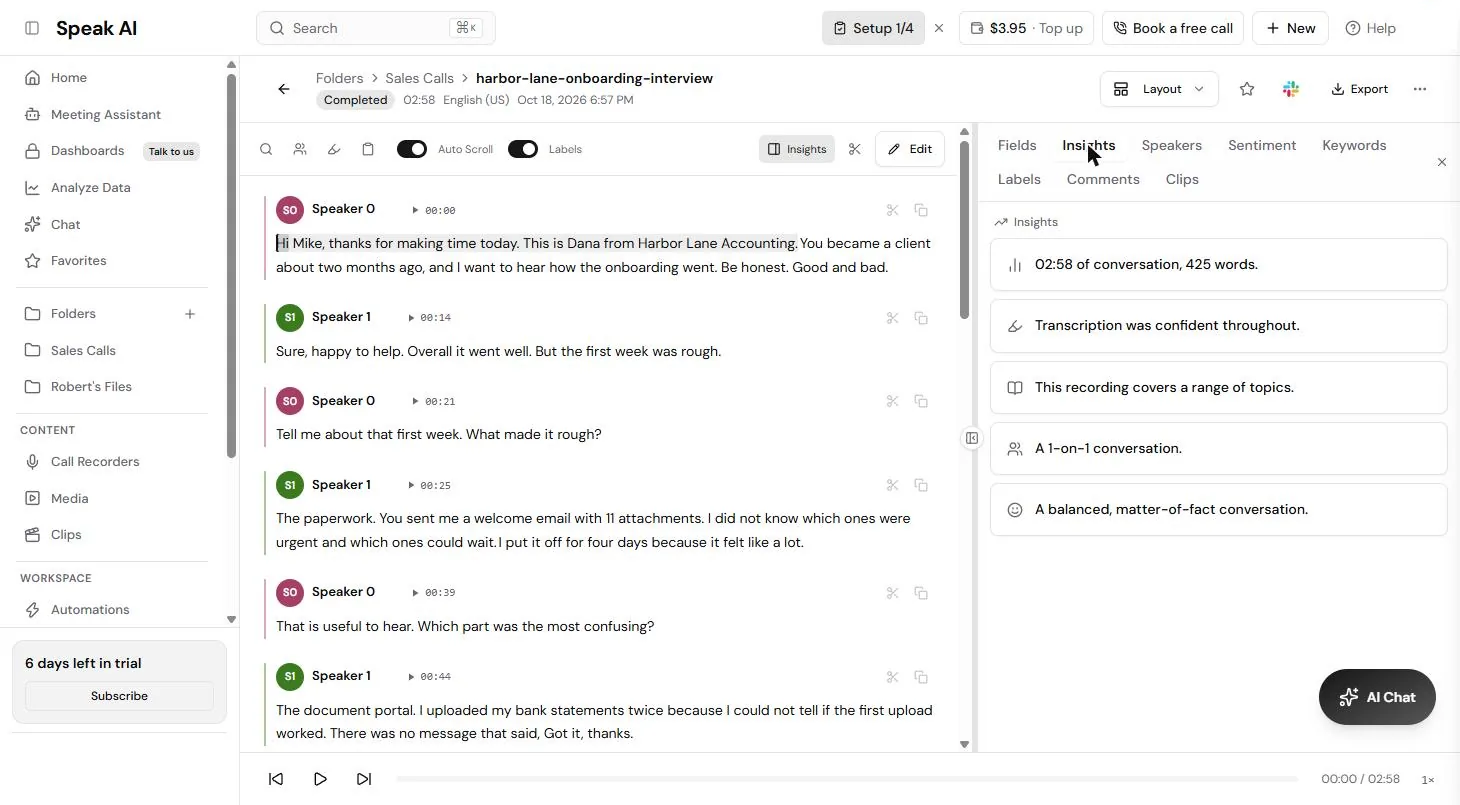Open the Layout dropdown

1160,89
